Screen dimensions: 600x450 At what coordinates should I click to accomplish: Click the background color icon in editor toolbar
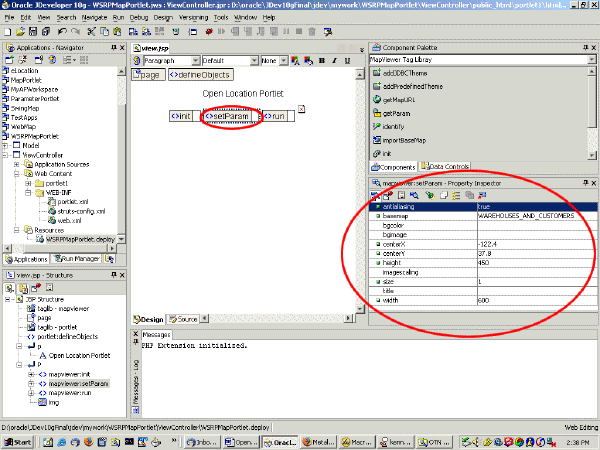[308, 60]
